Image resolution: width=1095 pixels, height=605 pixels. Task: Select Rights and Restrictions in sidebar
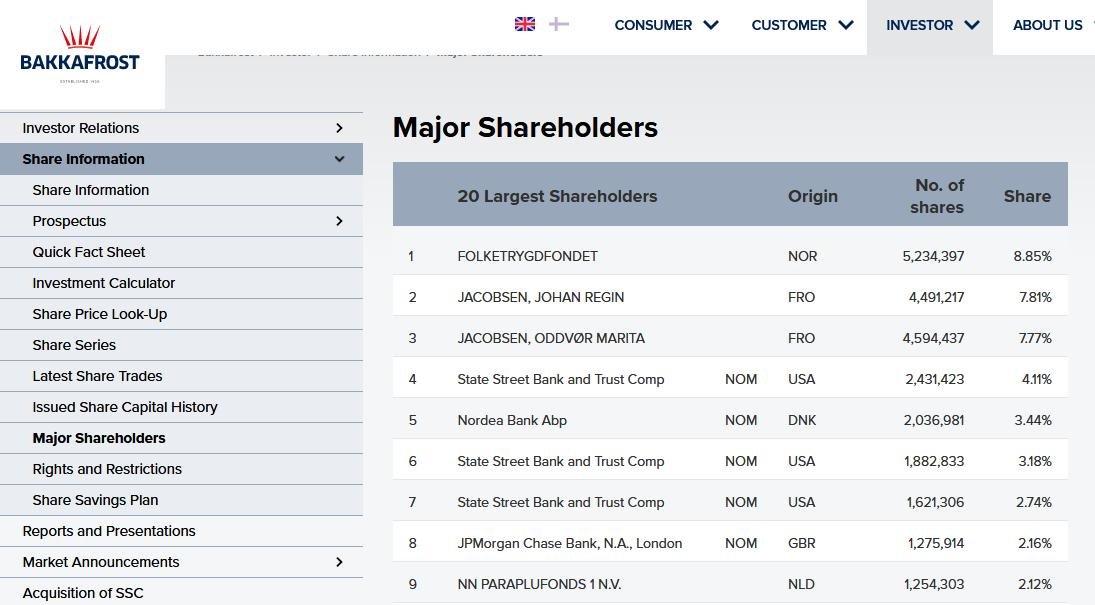click(107, 469)
